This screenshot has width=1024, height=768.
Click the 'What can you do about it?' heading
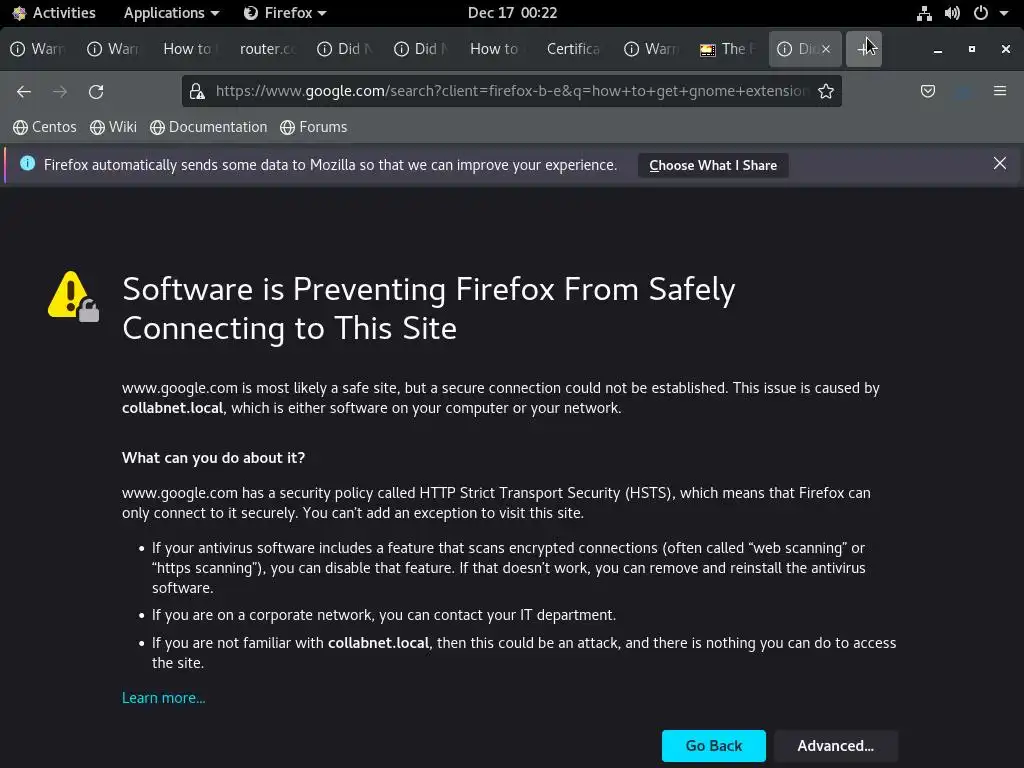pos(214,458)
